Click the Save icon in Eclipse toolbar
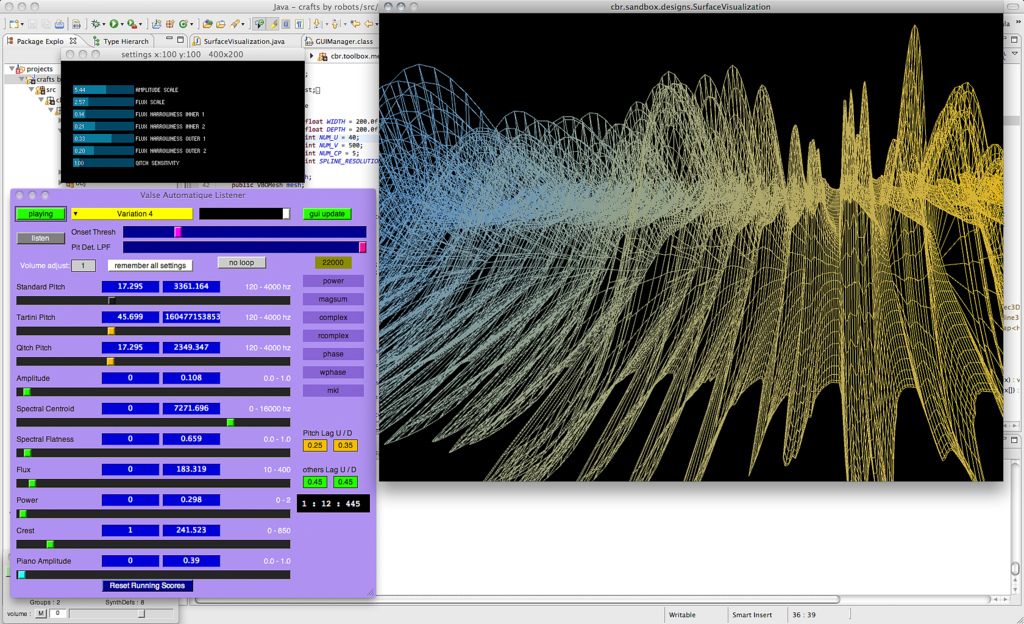Viewport: 1024px width, 624px height. (x=33, y=24)
